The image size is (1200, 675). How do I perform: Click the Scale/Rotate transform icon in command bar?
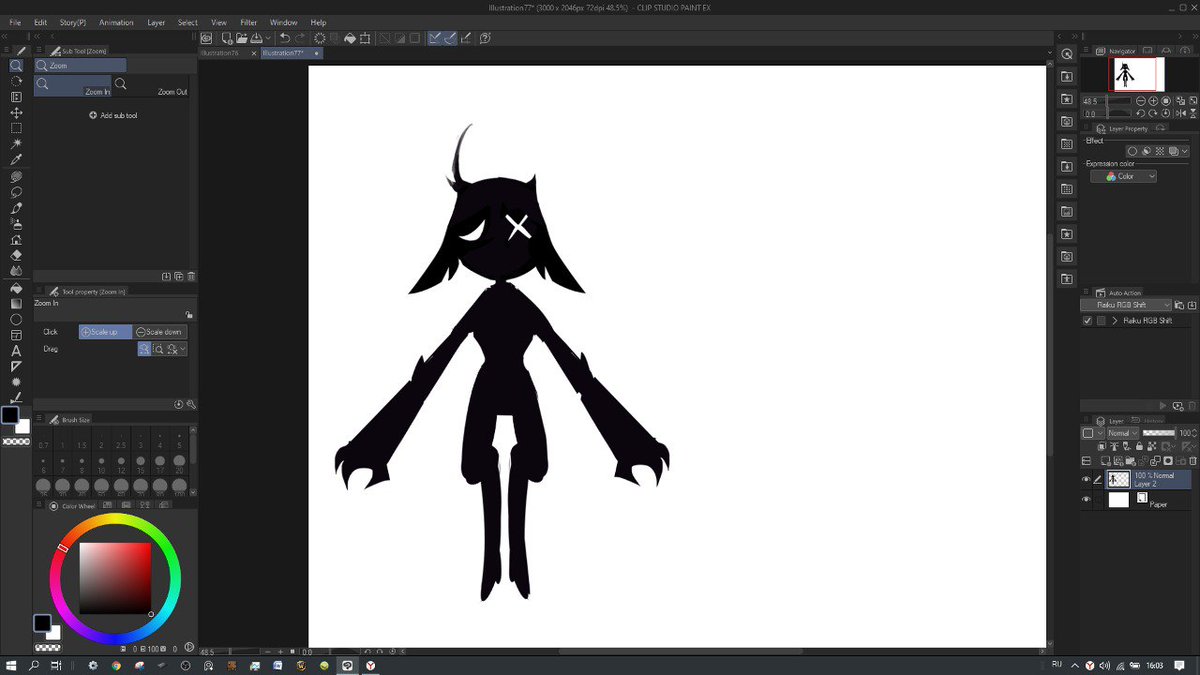coord(366,38)
